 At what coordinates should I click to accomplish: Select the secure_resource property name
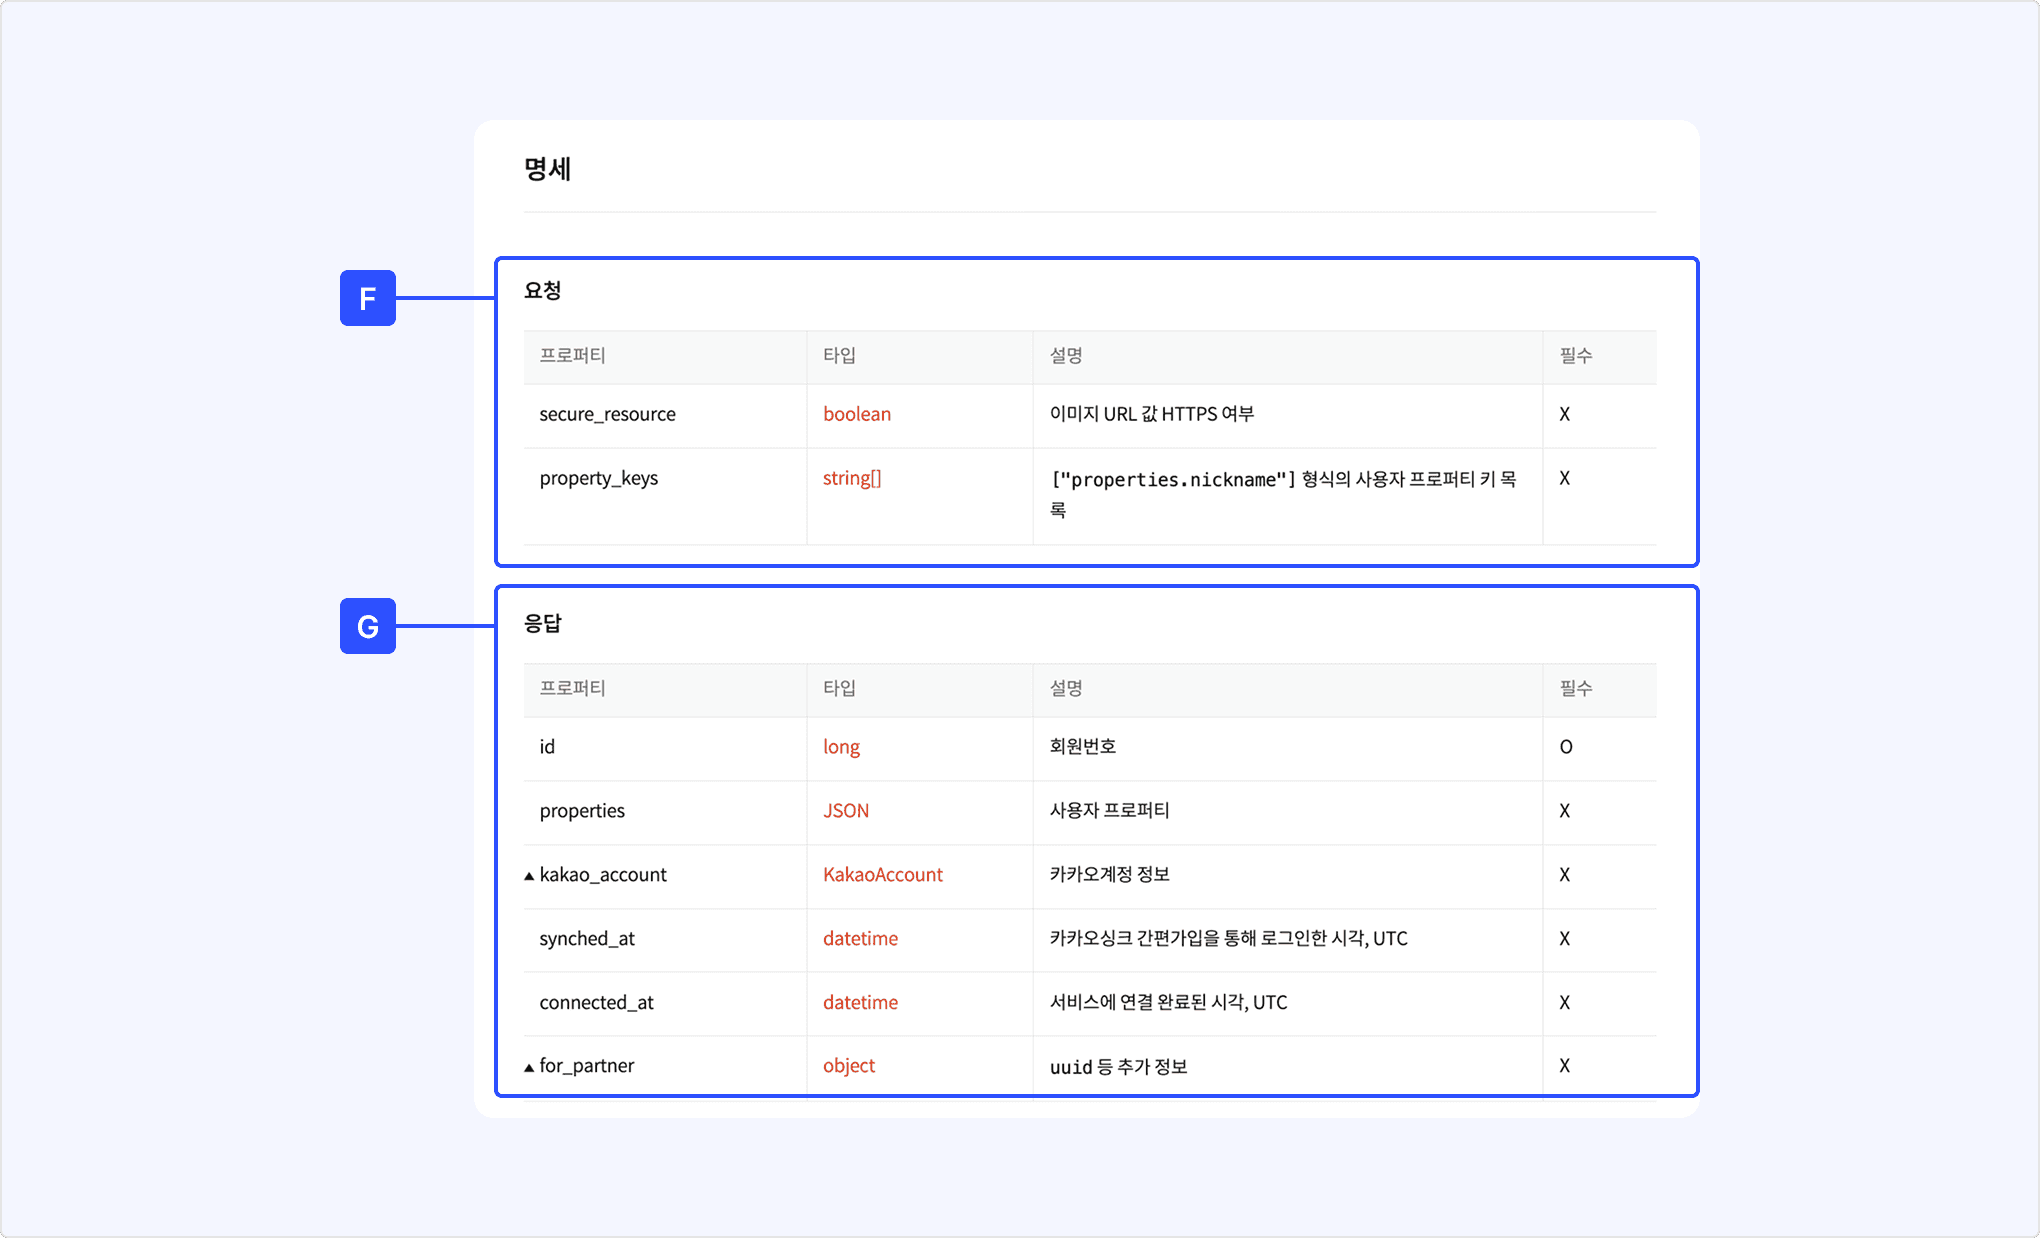(x=607, y=414)
